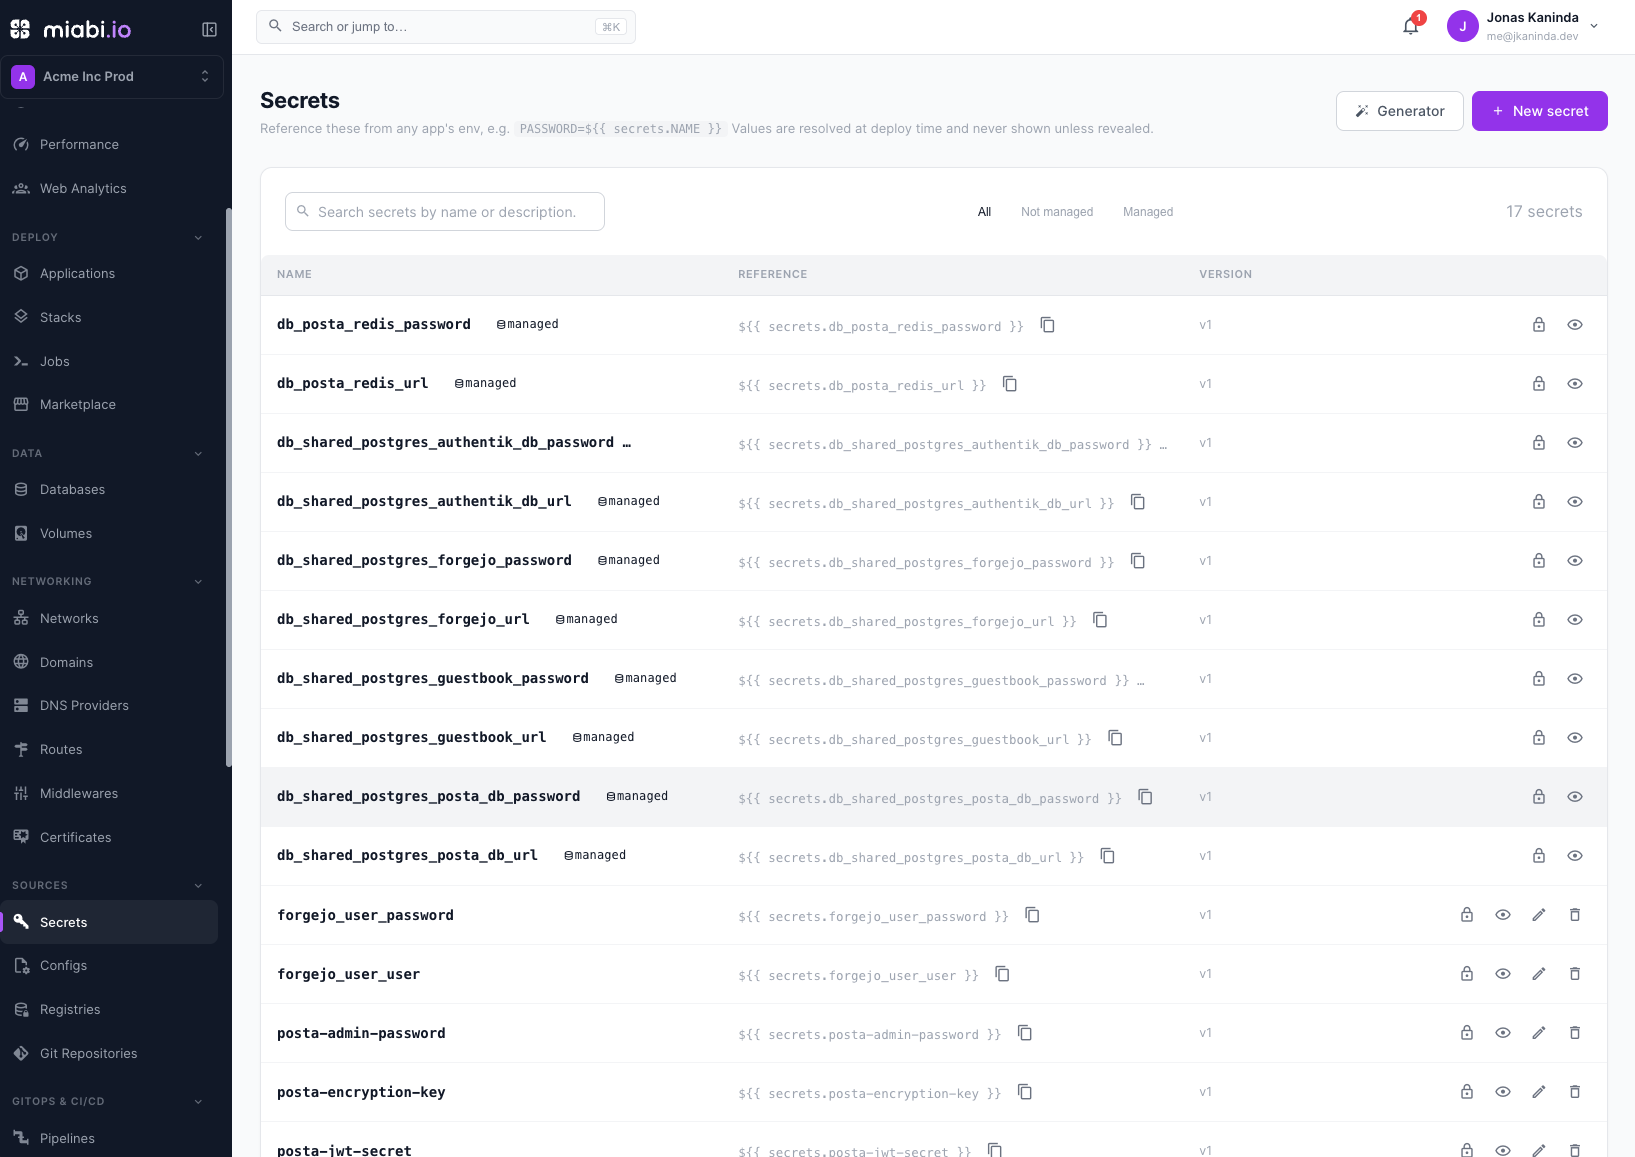The width and height of the screenshot is (1635, 1157).
Task: Open Applications in the sidebar
Action: point(110,274)
